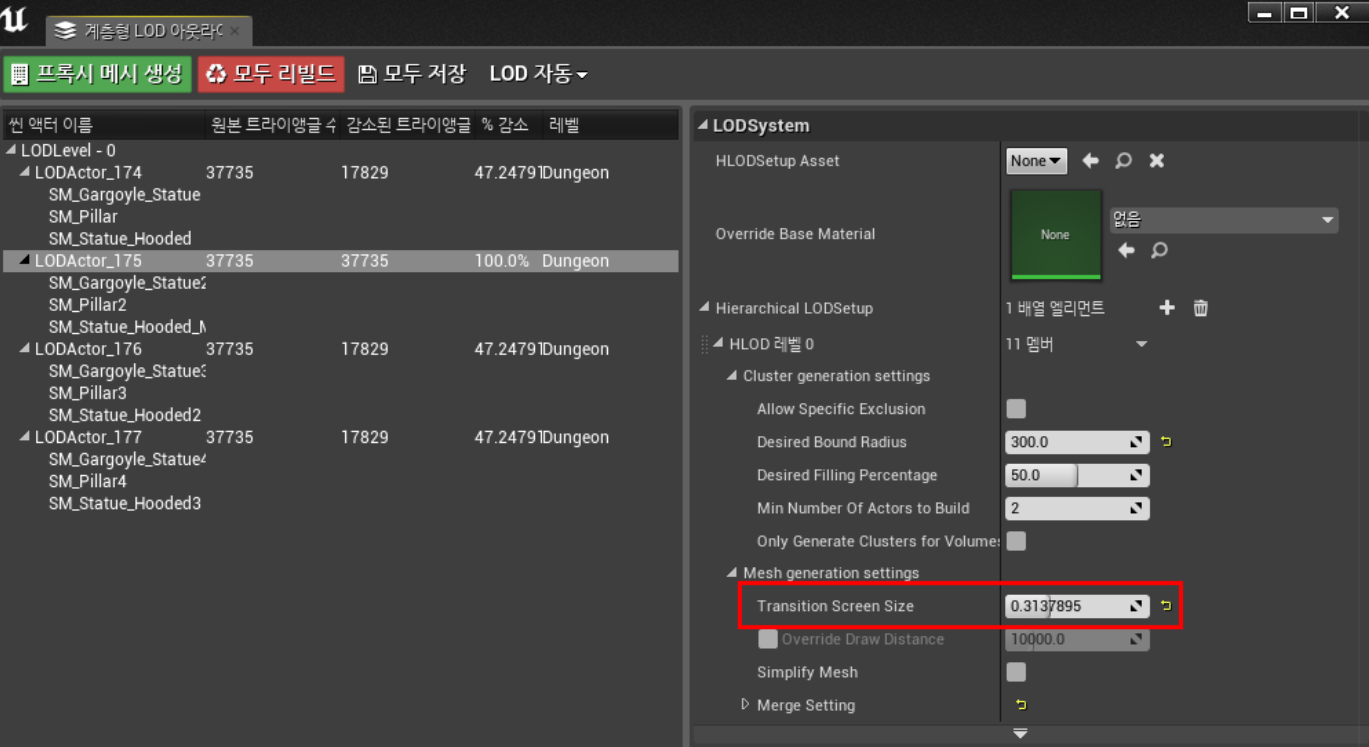Viewport: 1369px width, 747px height.
Task: Select SM_Statue_Hooded3 item
Action: coord(125,503)
